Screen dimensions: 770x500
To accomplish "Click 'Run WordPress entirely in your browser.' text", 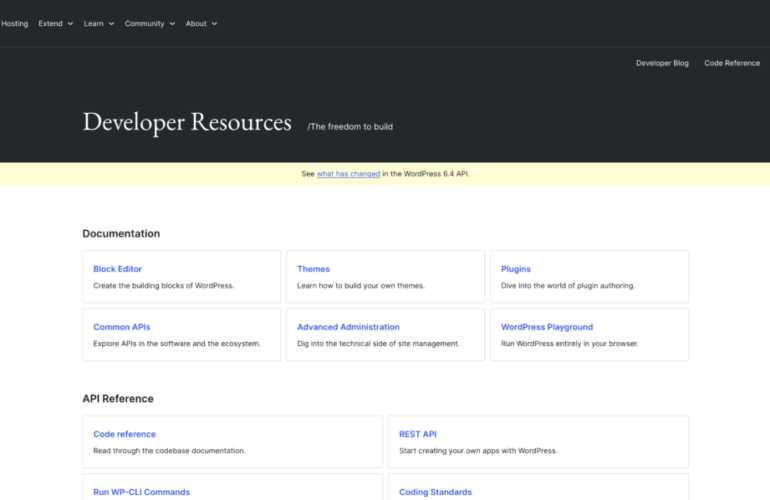I will click(x=570, y=344).
